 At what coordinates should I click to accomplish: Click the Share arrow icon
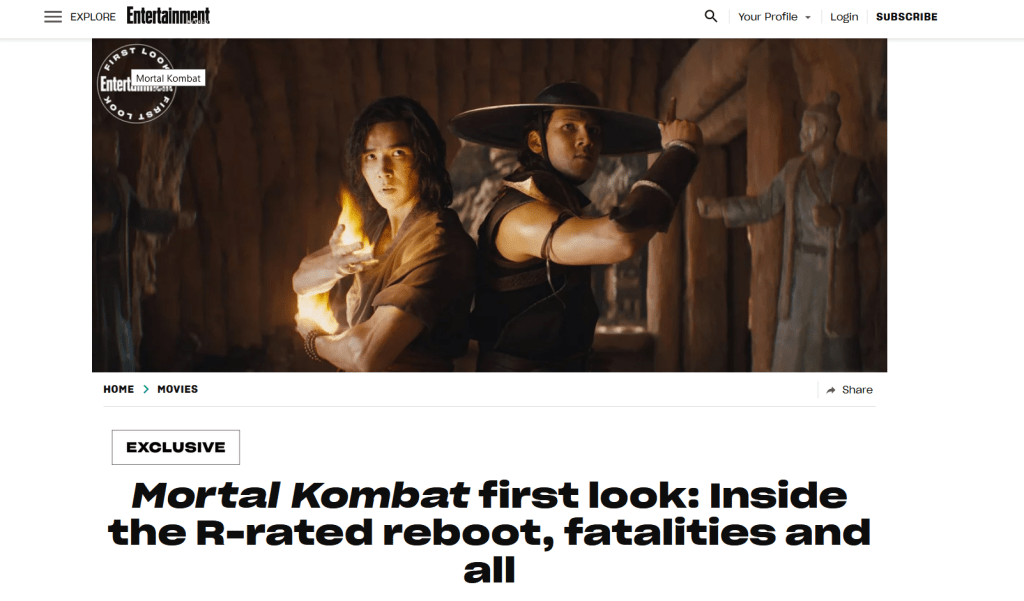pyautogui.click(x=831, y=390)
